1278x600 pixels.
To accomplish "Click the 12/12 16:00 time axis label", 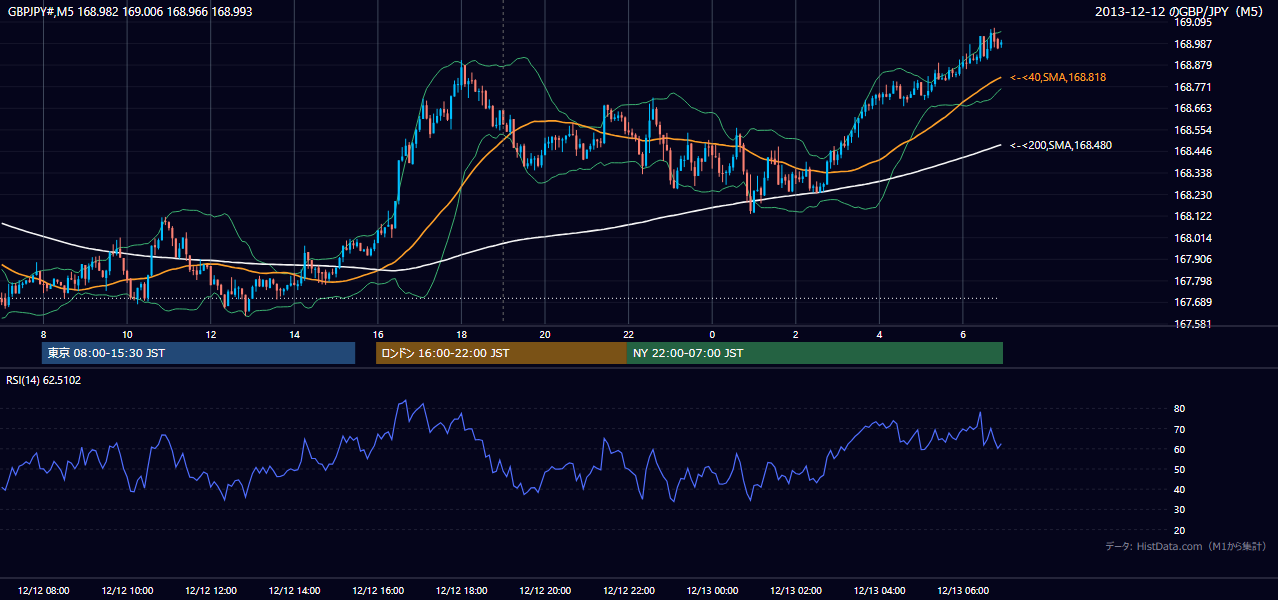I will (x=378, y=591).
